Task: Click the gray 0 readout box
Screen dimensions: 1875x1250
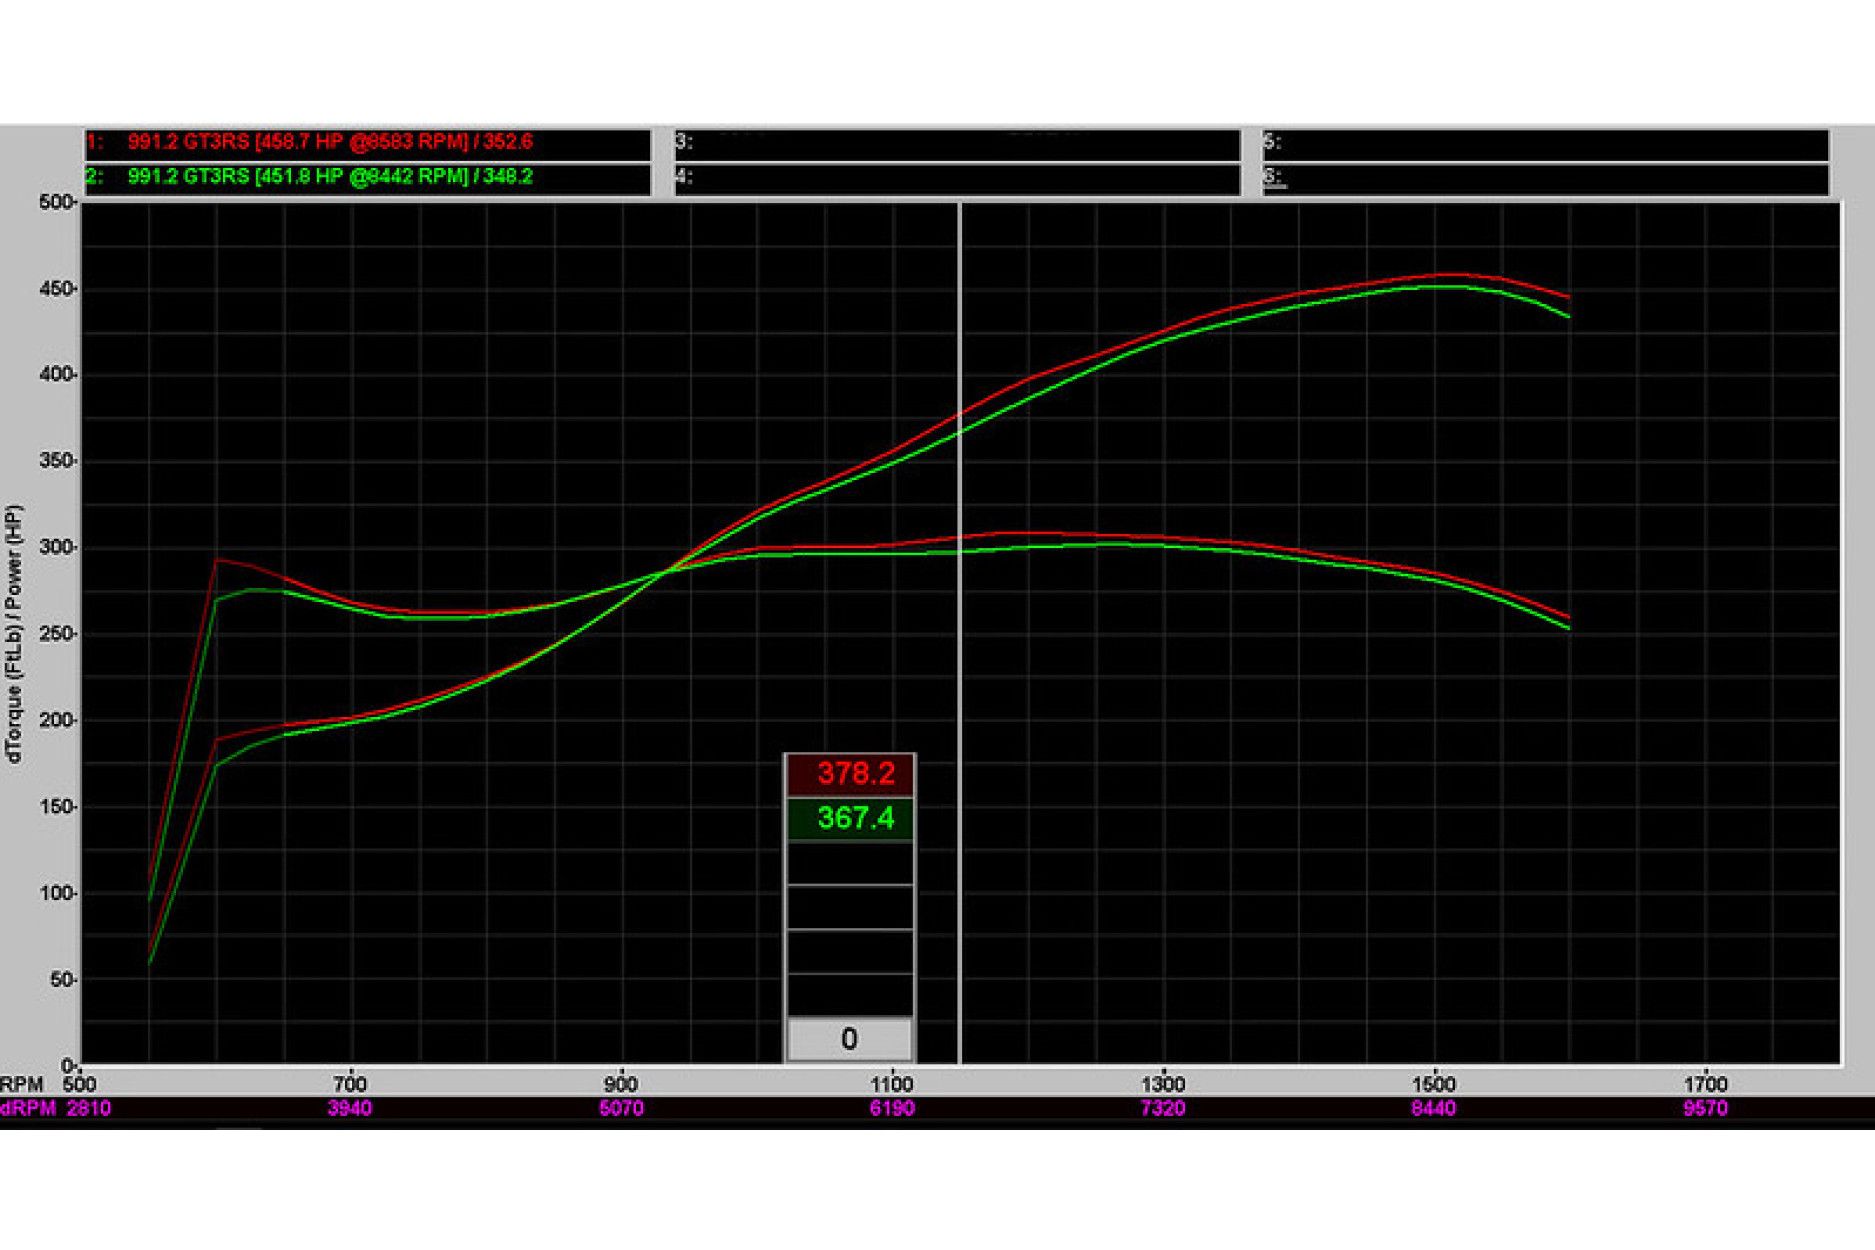Action: click(849, 1039)
